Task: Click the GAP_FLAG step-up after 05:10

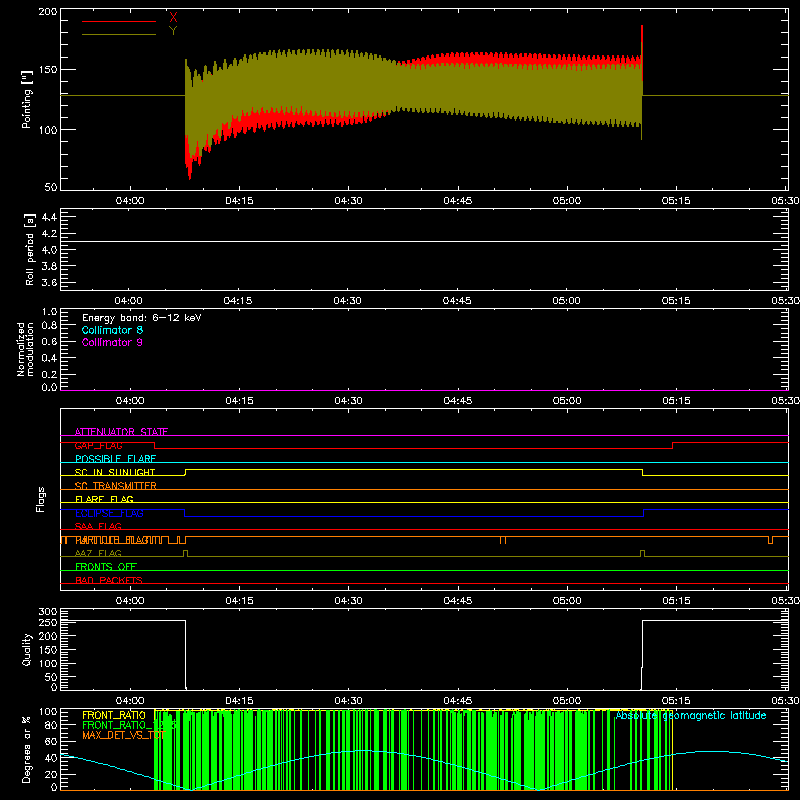Action: pyautogui.click(x=672, y=445)
